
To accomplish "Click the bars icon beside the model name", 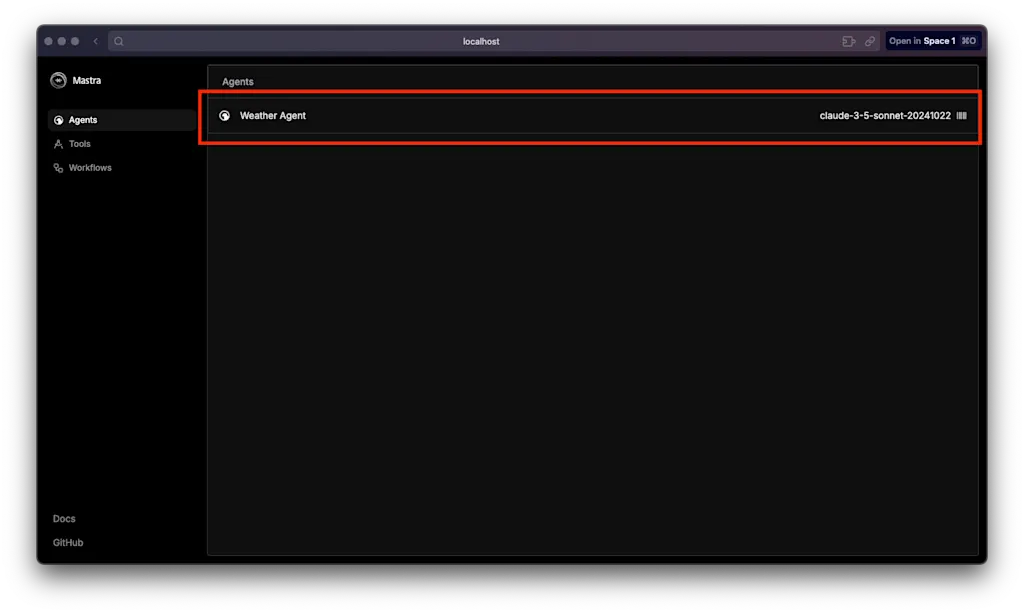I will (x=961, y=116).
